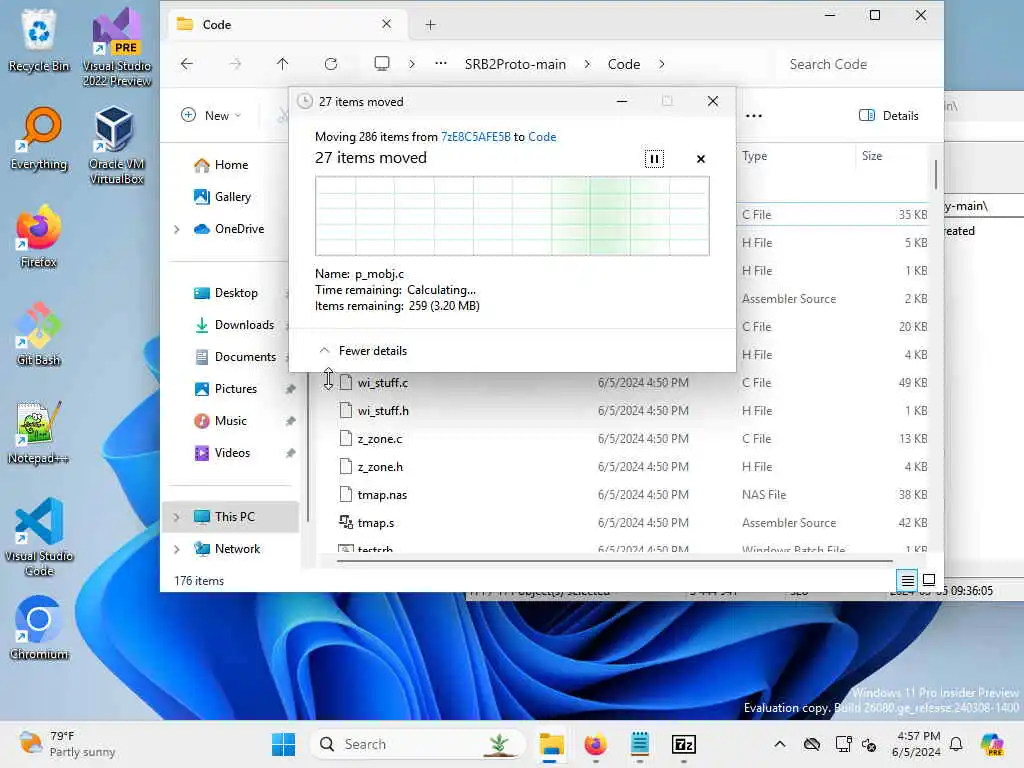Viewport: 1024px width, 768px height.
Task: Cancel the file move operation
Action: point(701,159)
